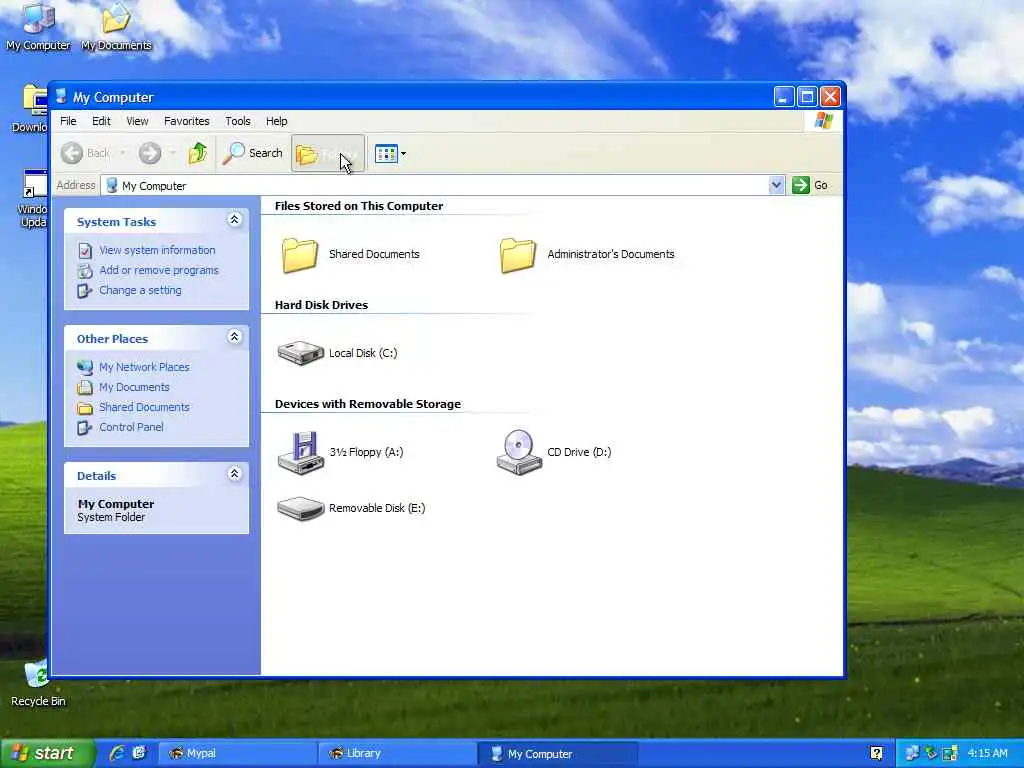Click the Change a setting icon
The image size is (1024, 768).
85,291
